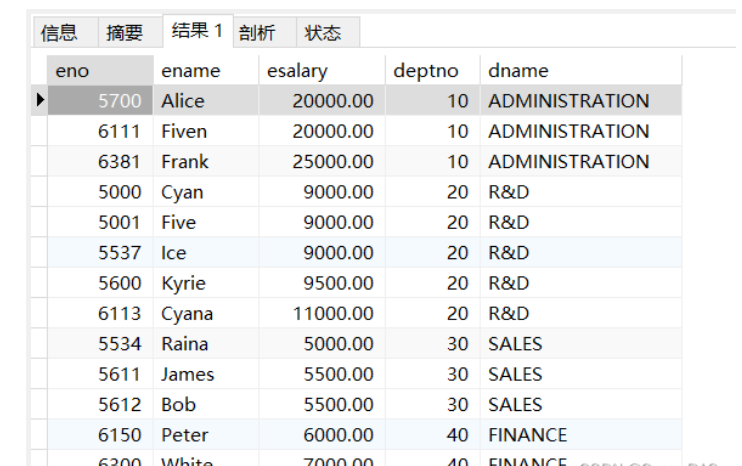Select the Alice name cell
Screen dimensions: 742x466
(205, 101)
